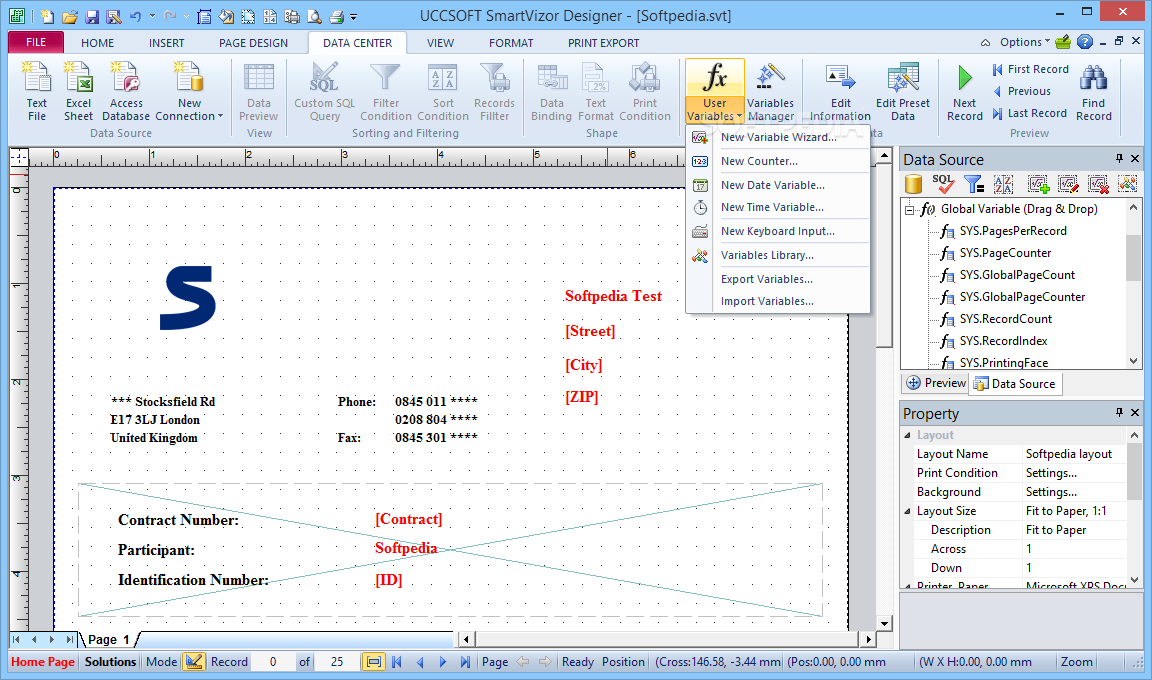
Task: Go to the Previous record
Action: (x=1021, y=91)
